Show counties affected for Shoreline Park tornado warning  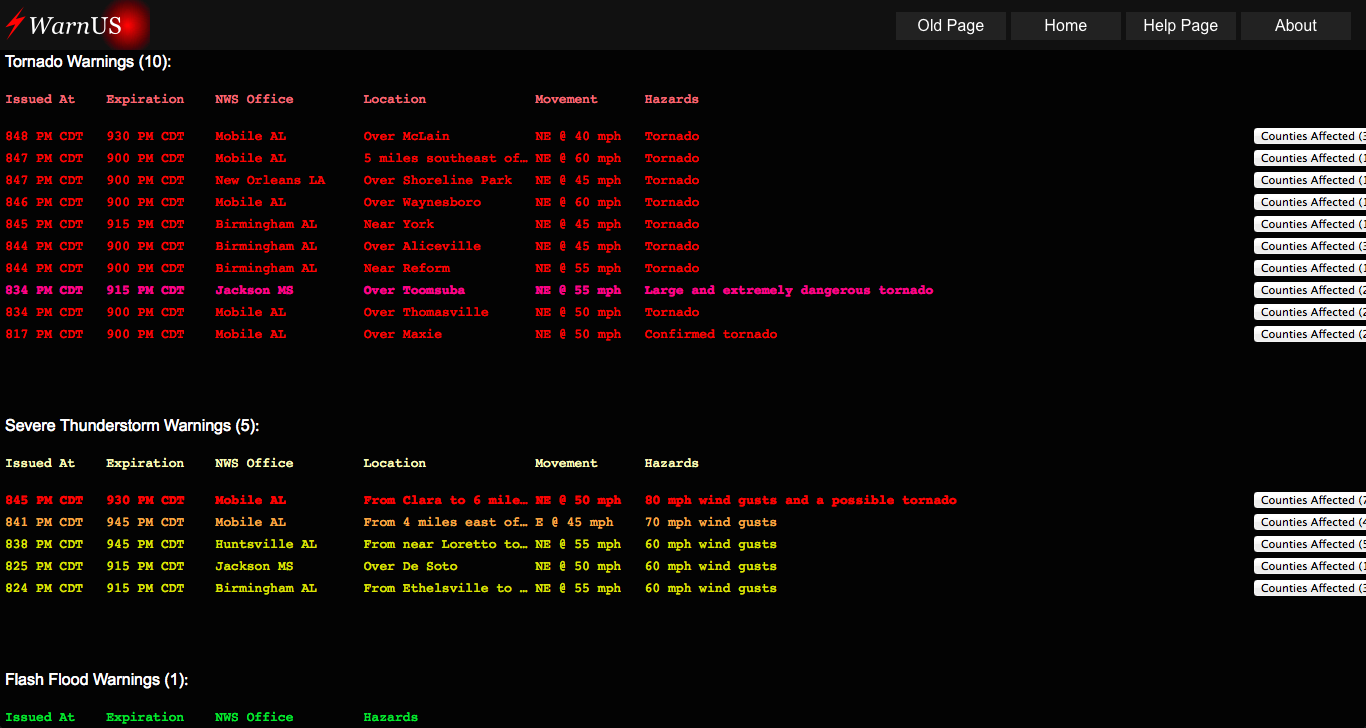click(1310, 180)
